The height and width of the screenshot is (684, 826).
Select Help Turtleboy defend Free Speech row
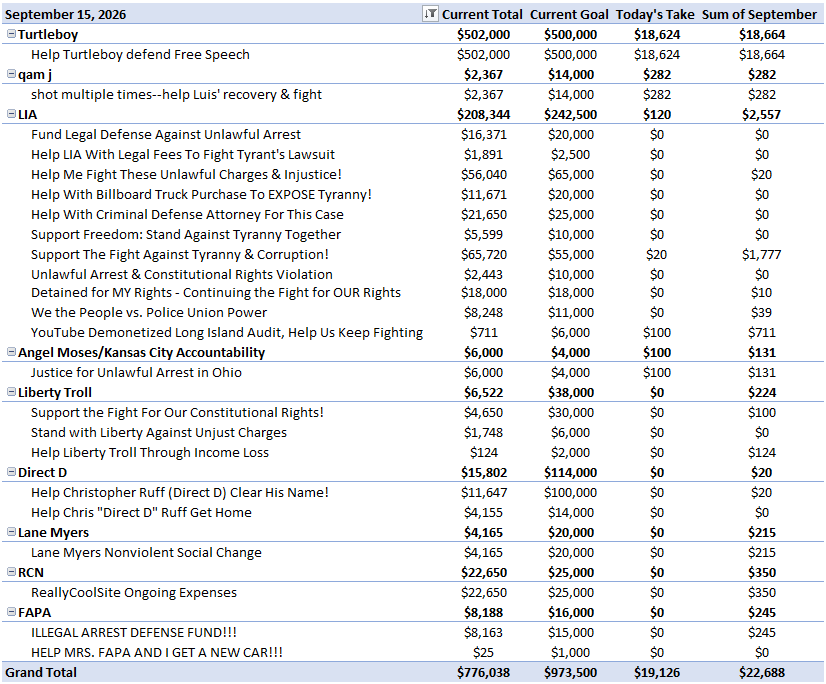coord(413,54)
